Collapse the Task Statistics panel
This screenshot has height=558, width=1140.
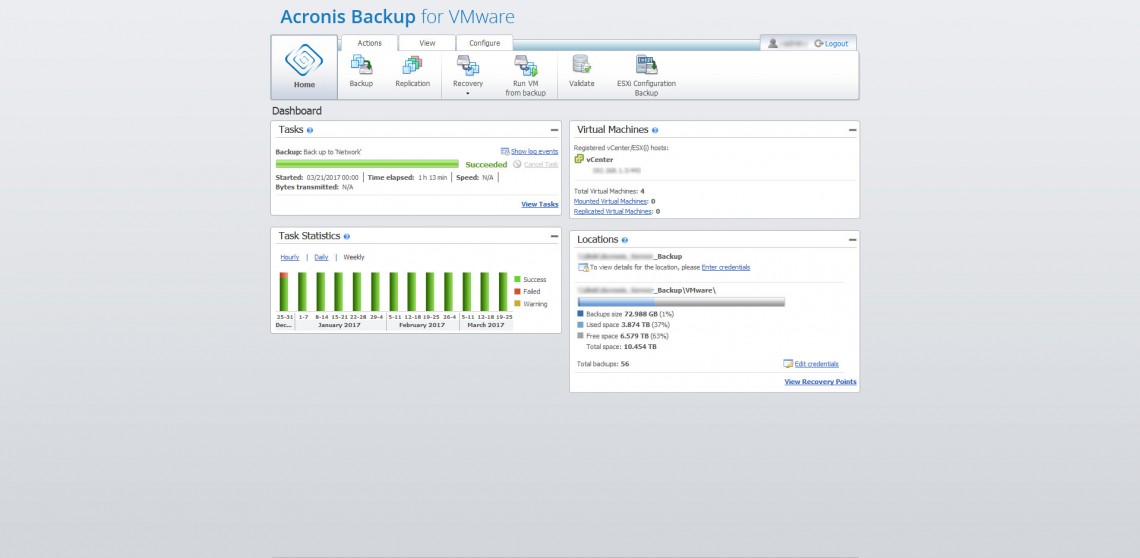click(x=554, y=236)
